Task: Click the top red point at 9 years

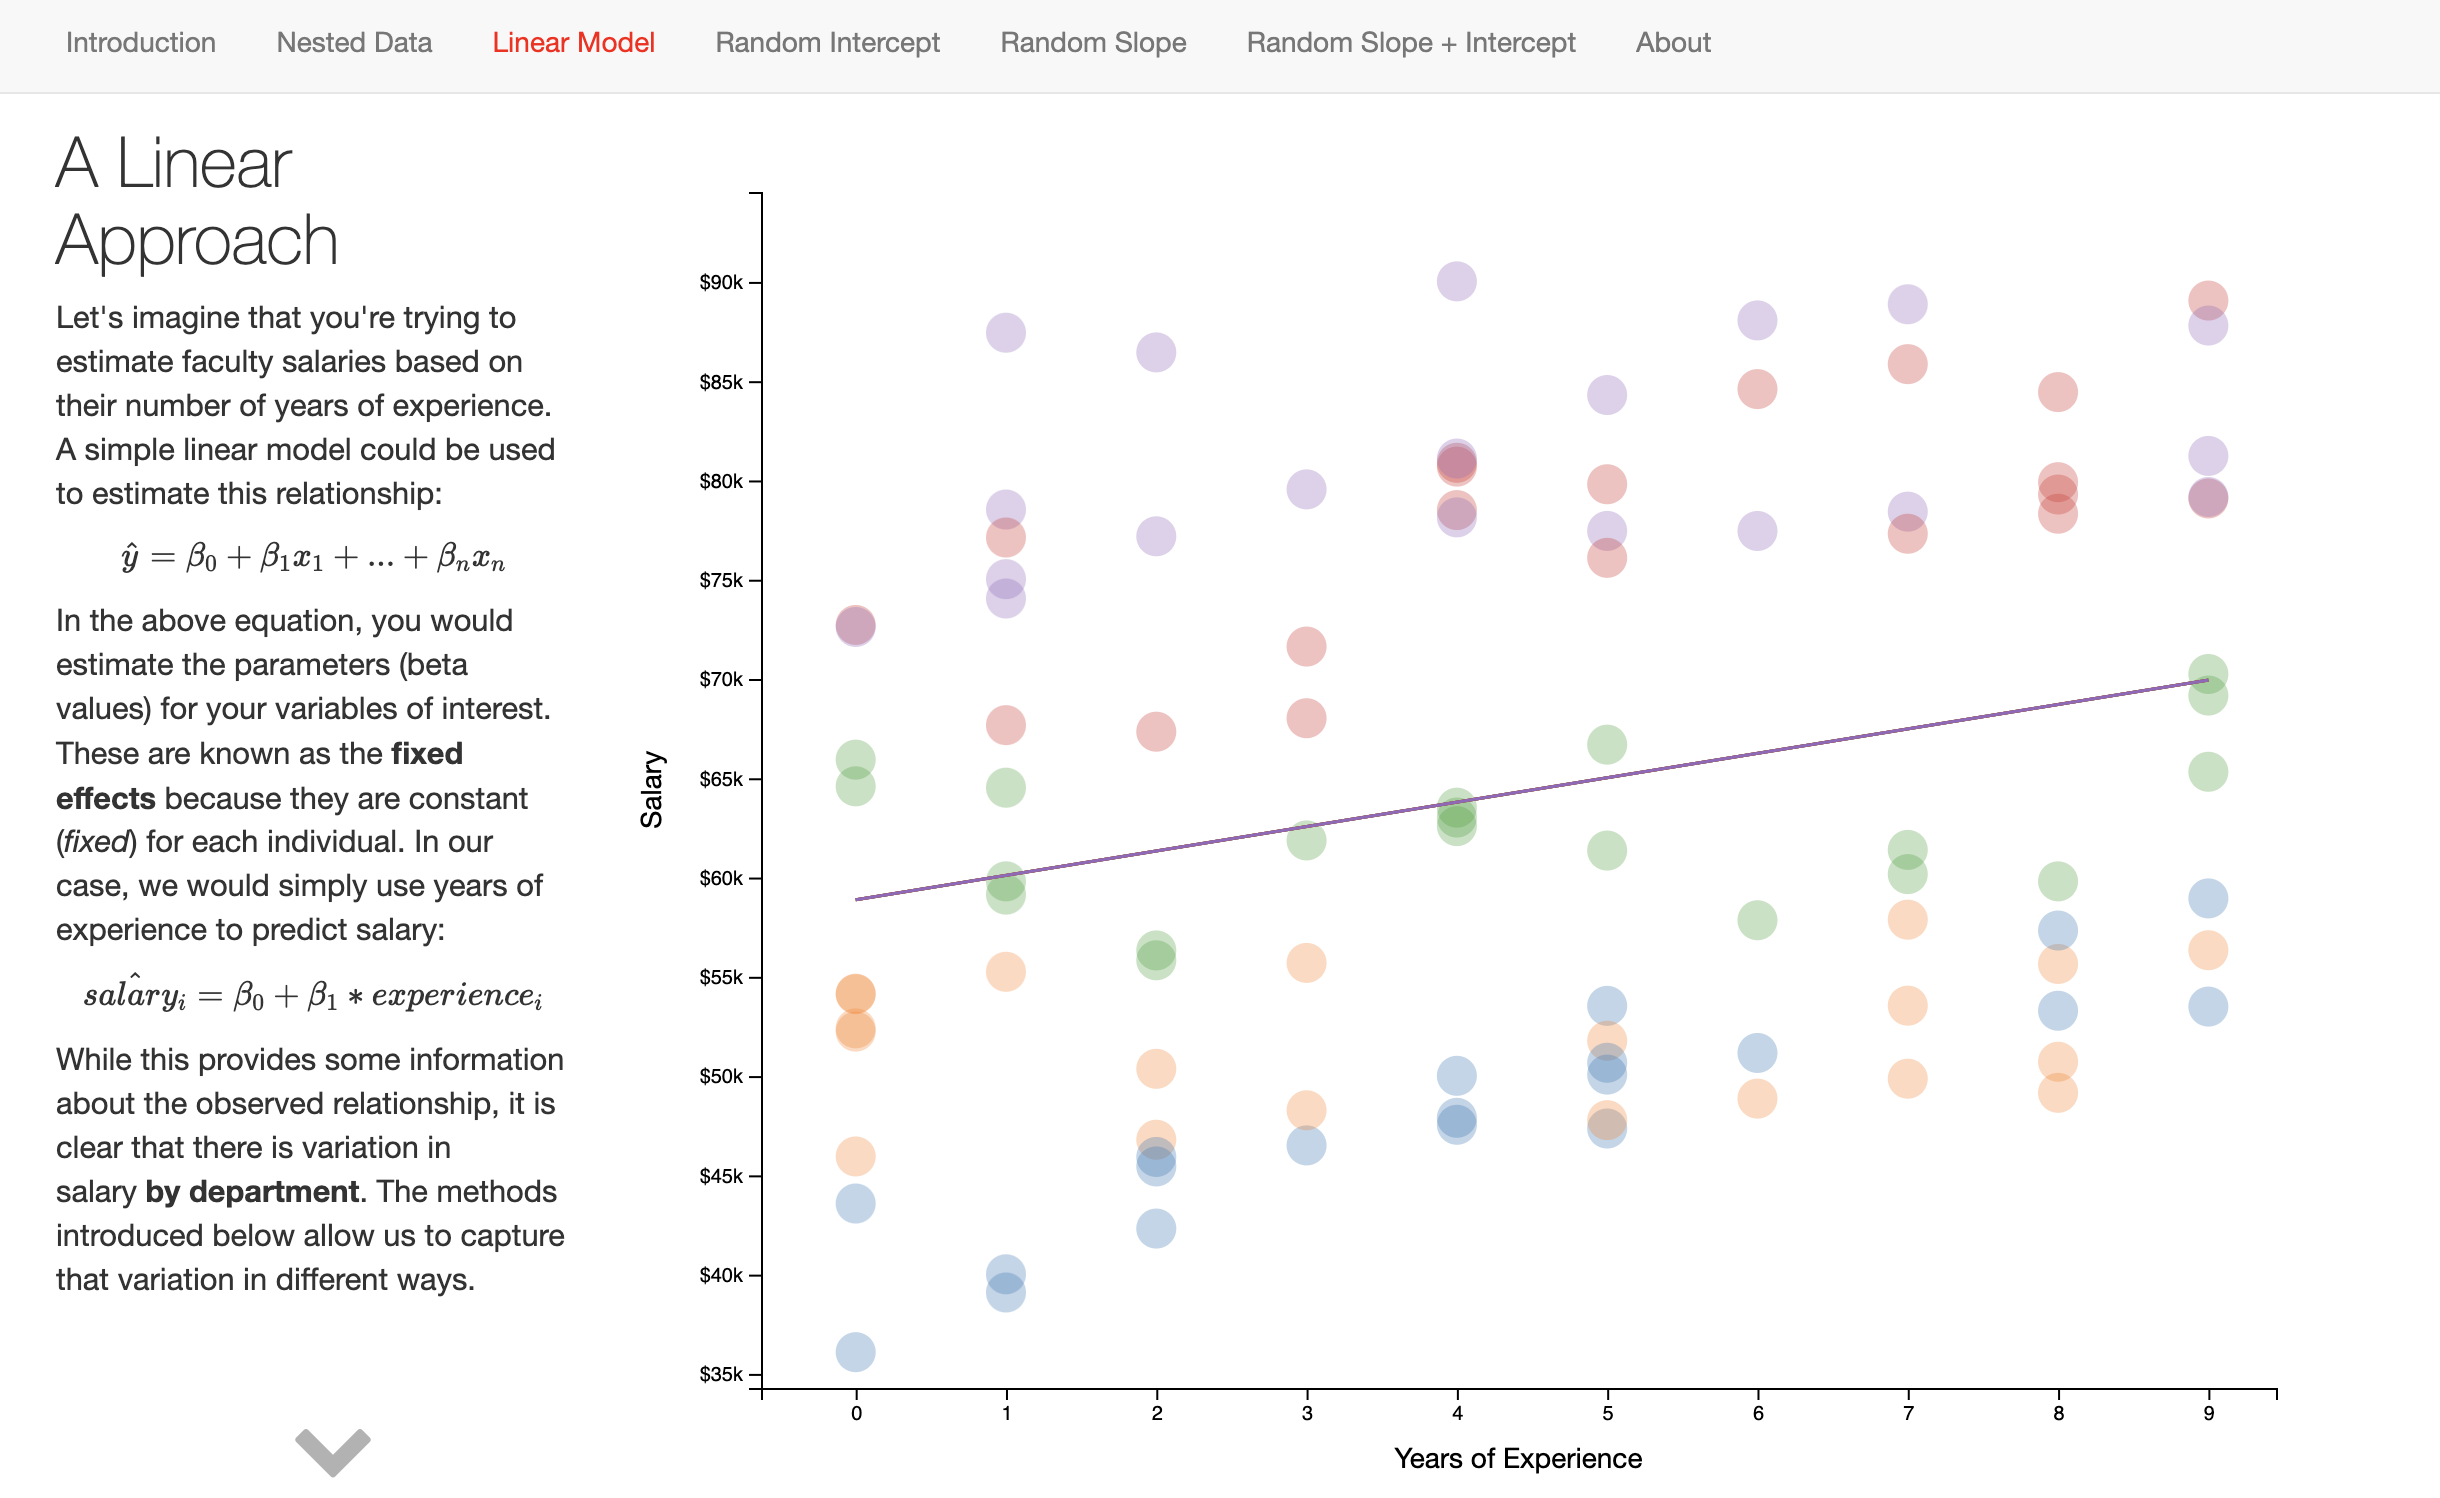Action: click(2207, 299)
